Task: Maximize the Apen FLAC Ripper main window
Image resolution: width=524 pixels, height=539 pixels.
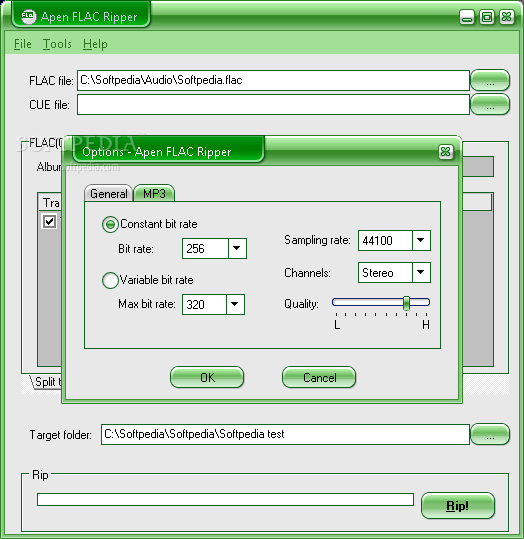Action: [487, 17]
